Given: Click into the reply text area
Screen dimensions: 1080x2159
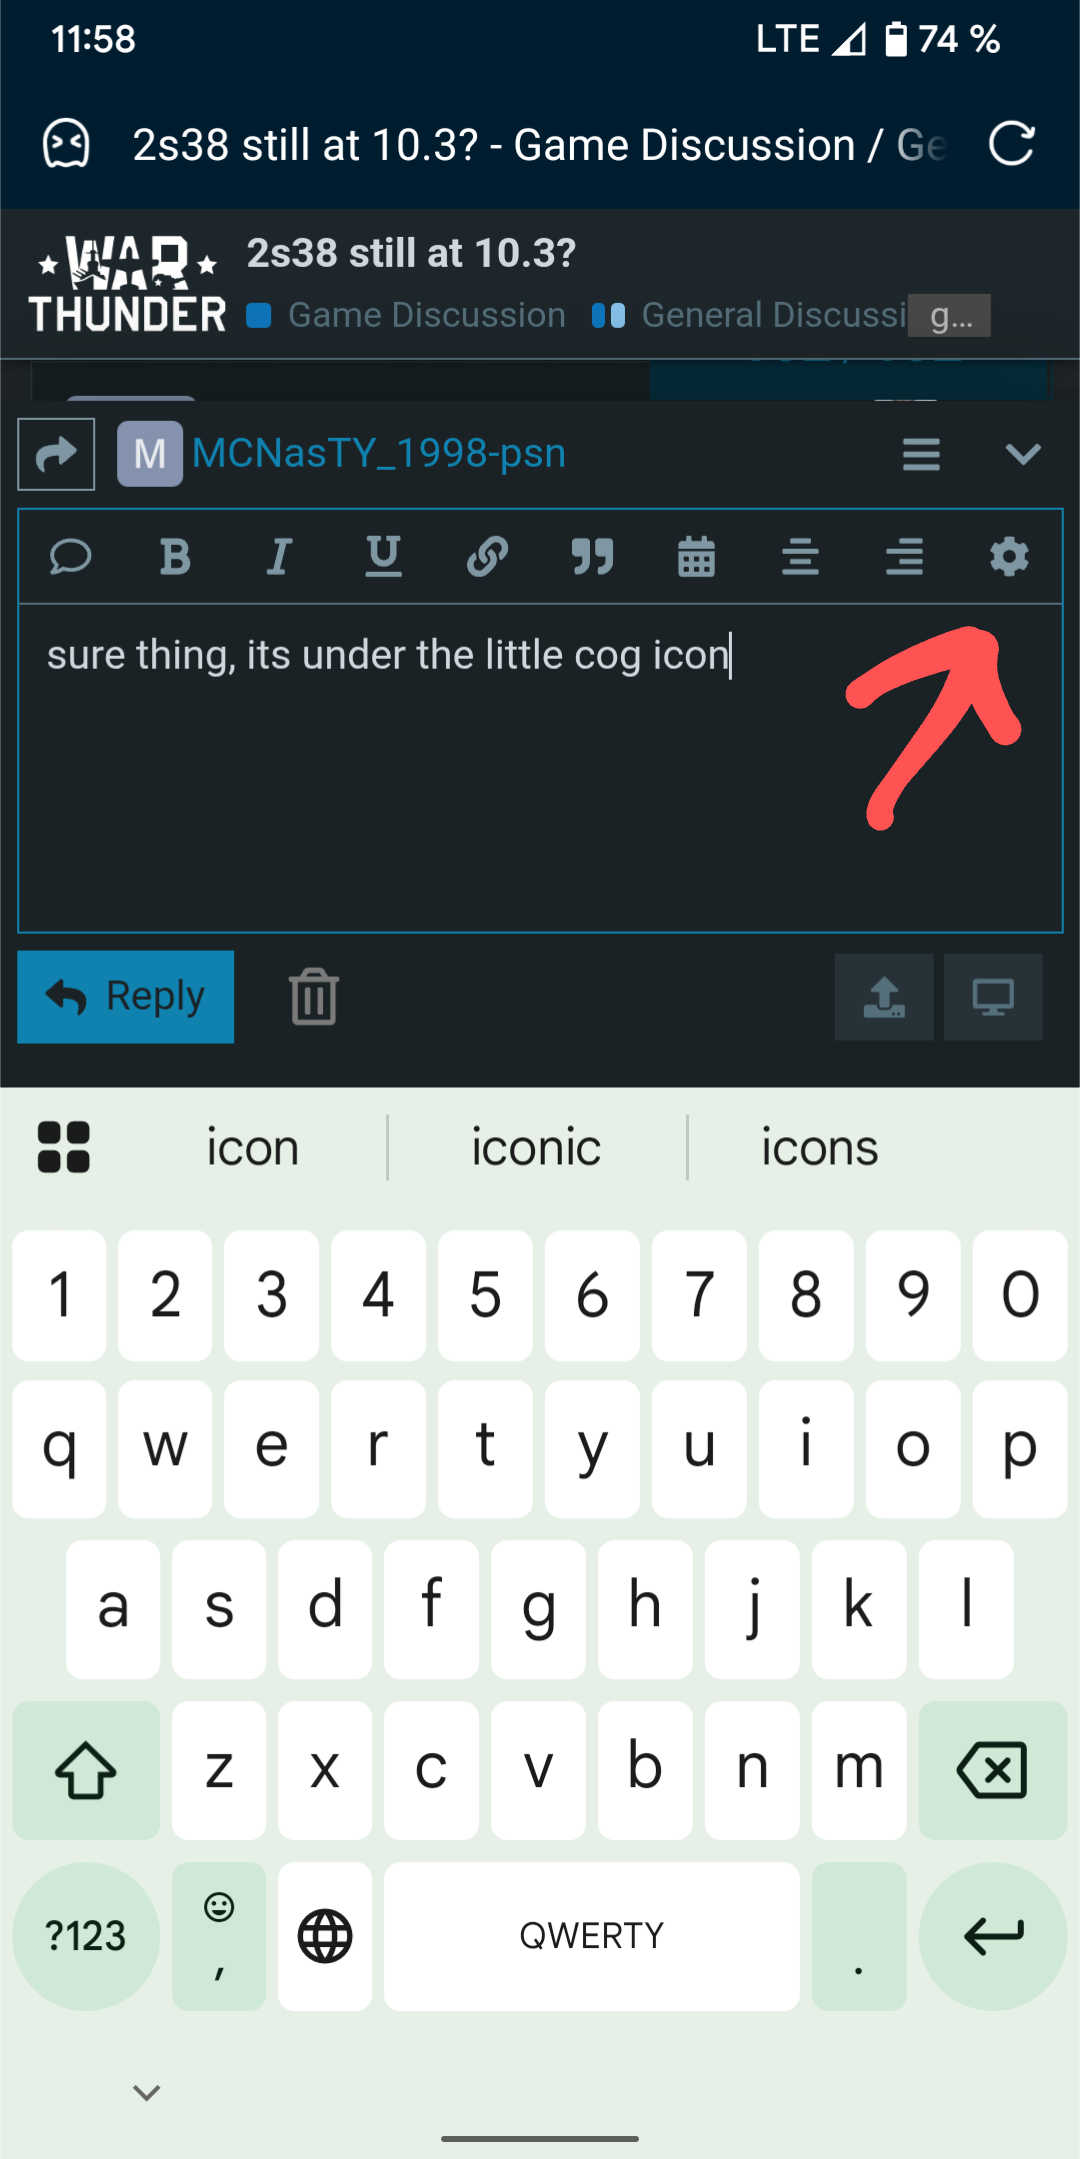Looking at the screenshot, I should click(540, 768).
